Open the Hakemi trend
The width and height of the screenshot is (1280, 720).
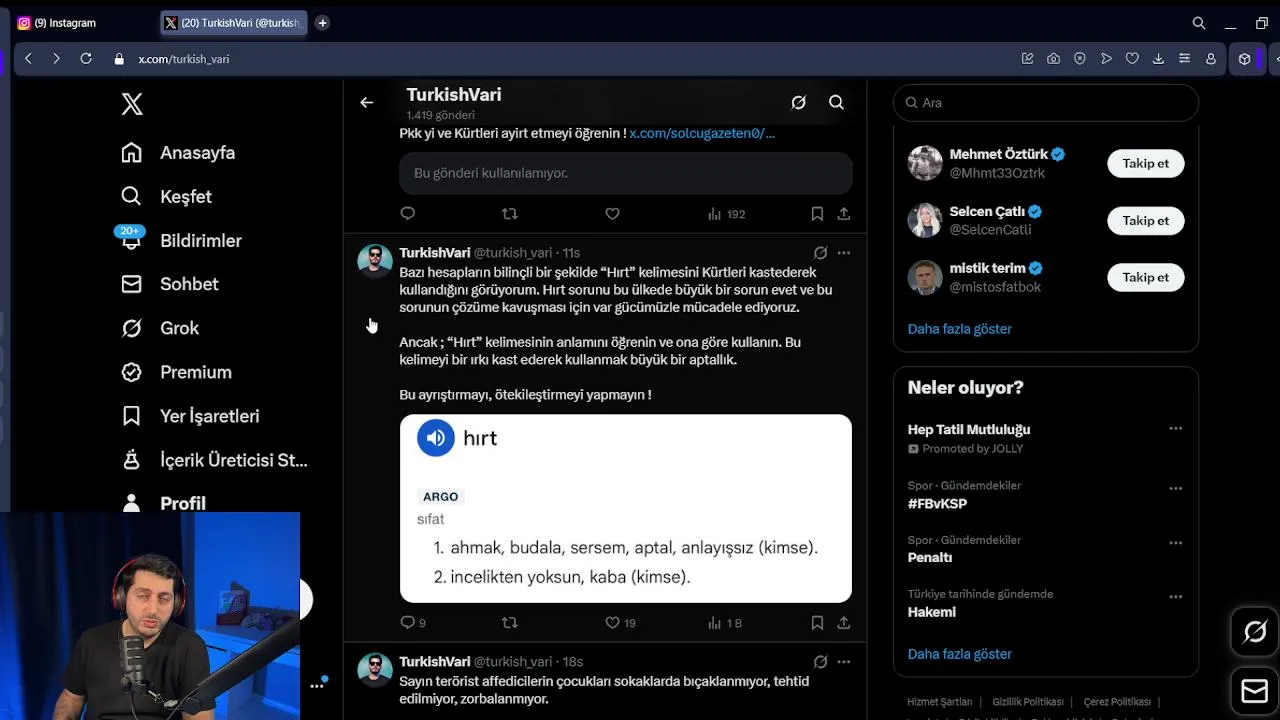click(932, 612)
